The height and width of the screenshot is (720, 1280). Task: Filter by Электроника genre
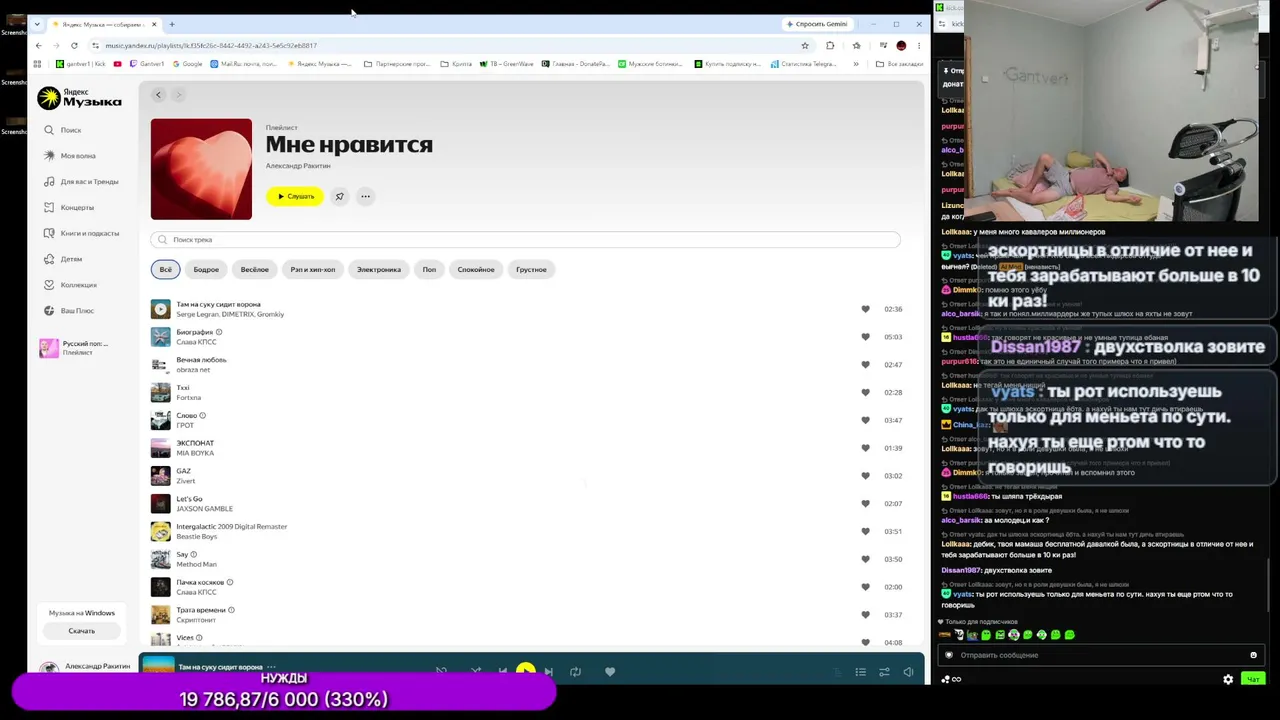tap(379, 269)
